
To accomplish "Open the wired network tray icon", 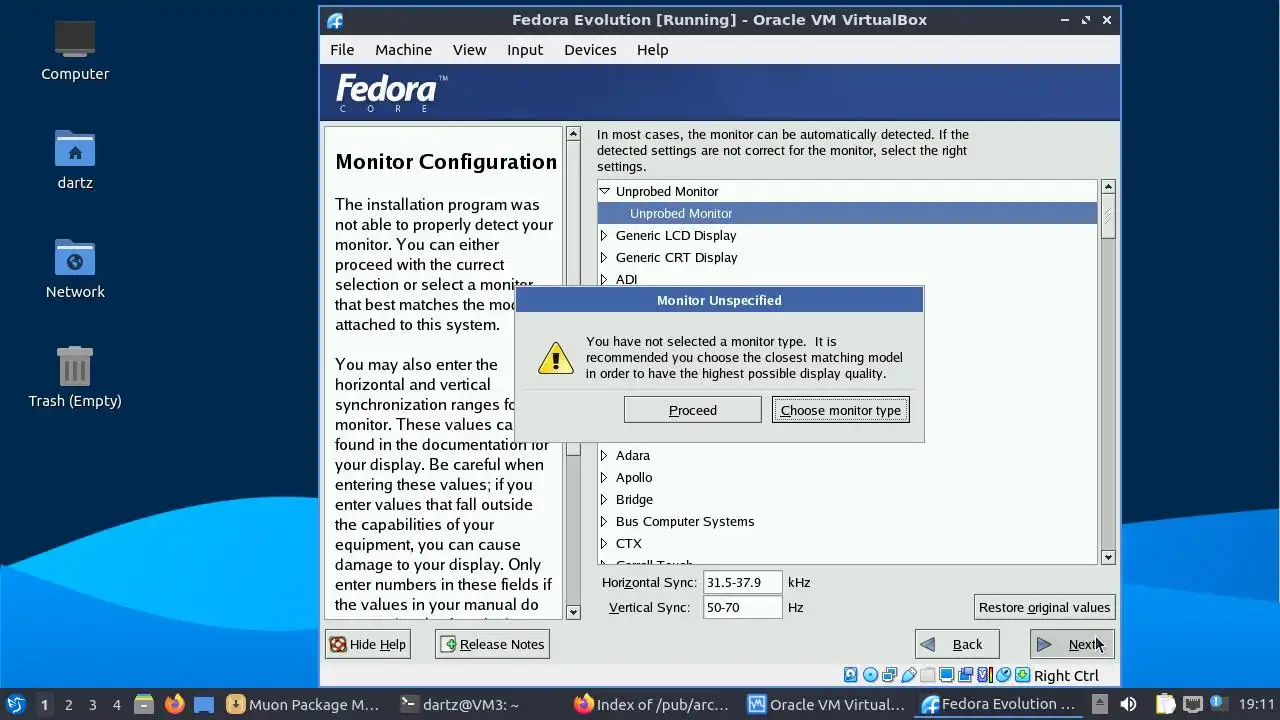I will pos(1192,704).
